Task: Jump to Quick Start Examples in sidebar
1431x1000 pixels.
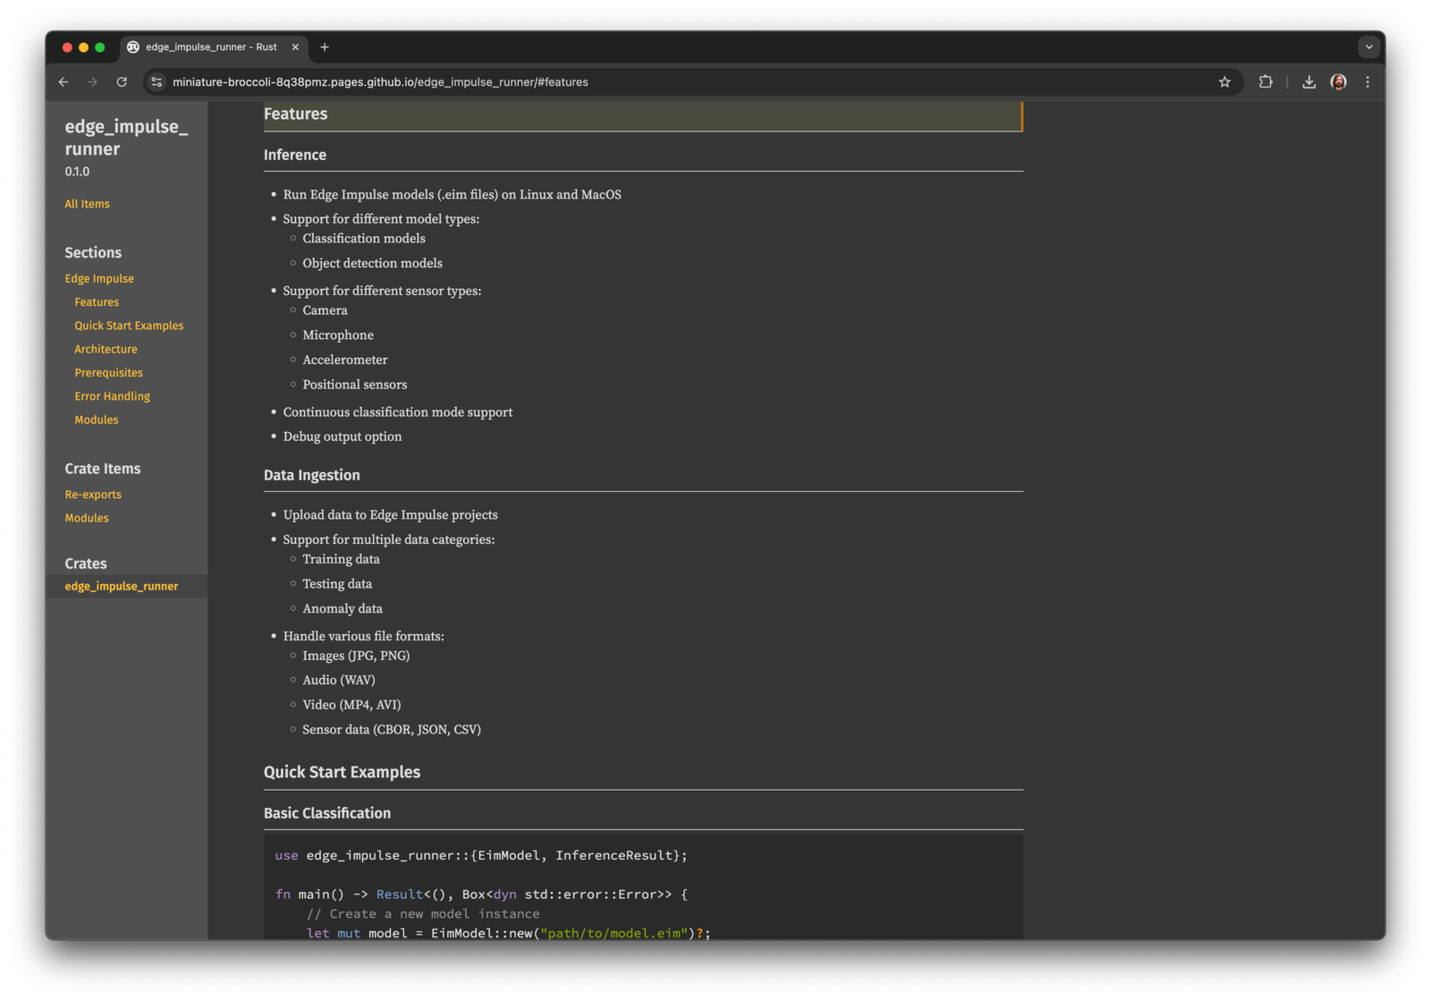Action: 129,326
